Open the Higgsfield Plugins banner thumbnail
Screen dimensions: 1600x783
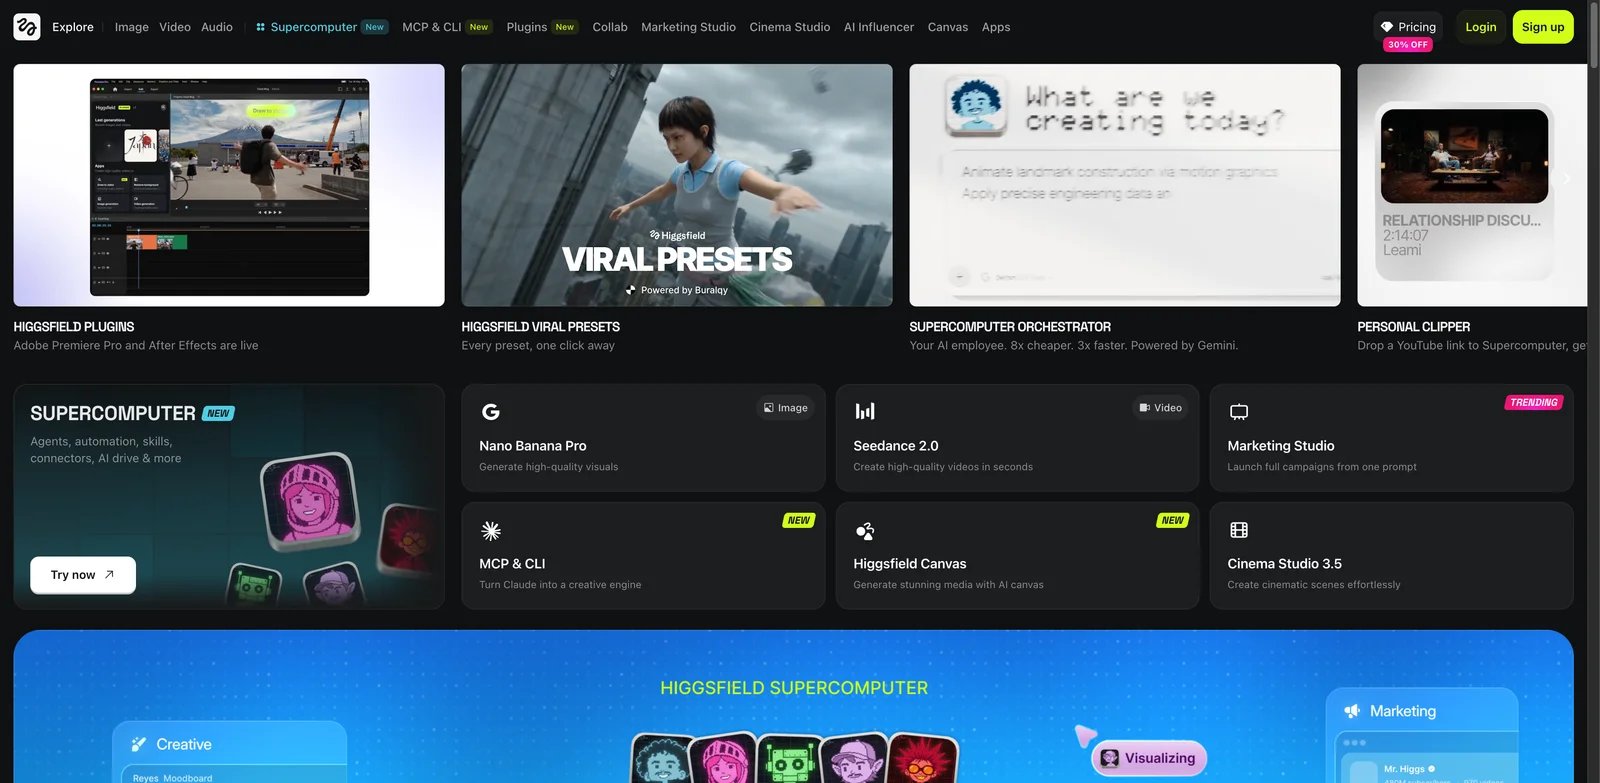[x=229, y=185]
